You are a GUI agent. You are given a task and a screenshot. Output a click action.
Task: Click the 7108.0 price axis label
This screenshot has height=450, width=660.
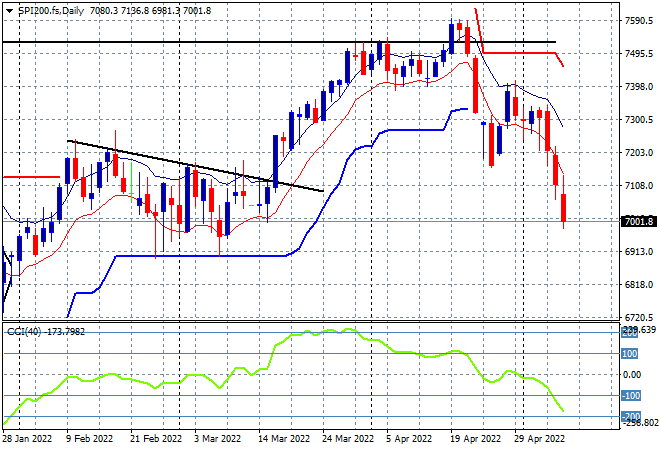[639, 186]
